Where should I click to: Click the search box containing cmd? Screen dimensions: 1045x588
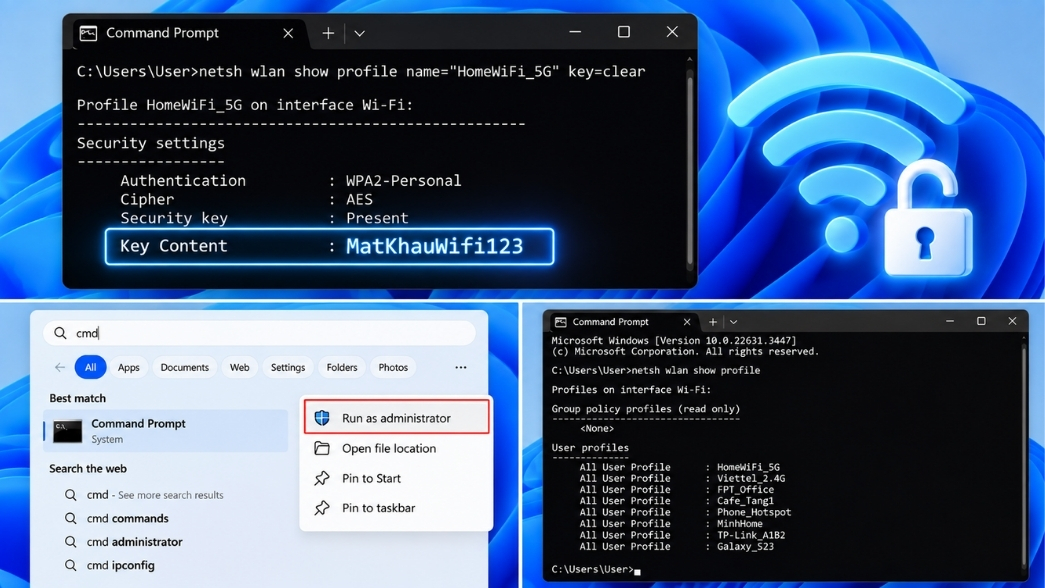point(259,333)
